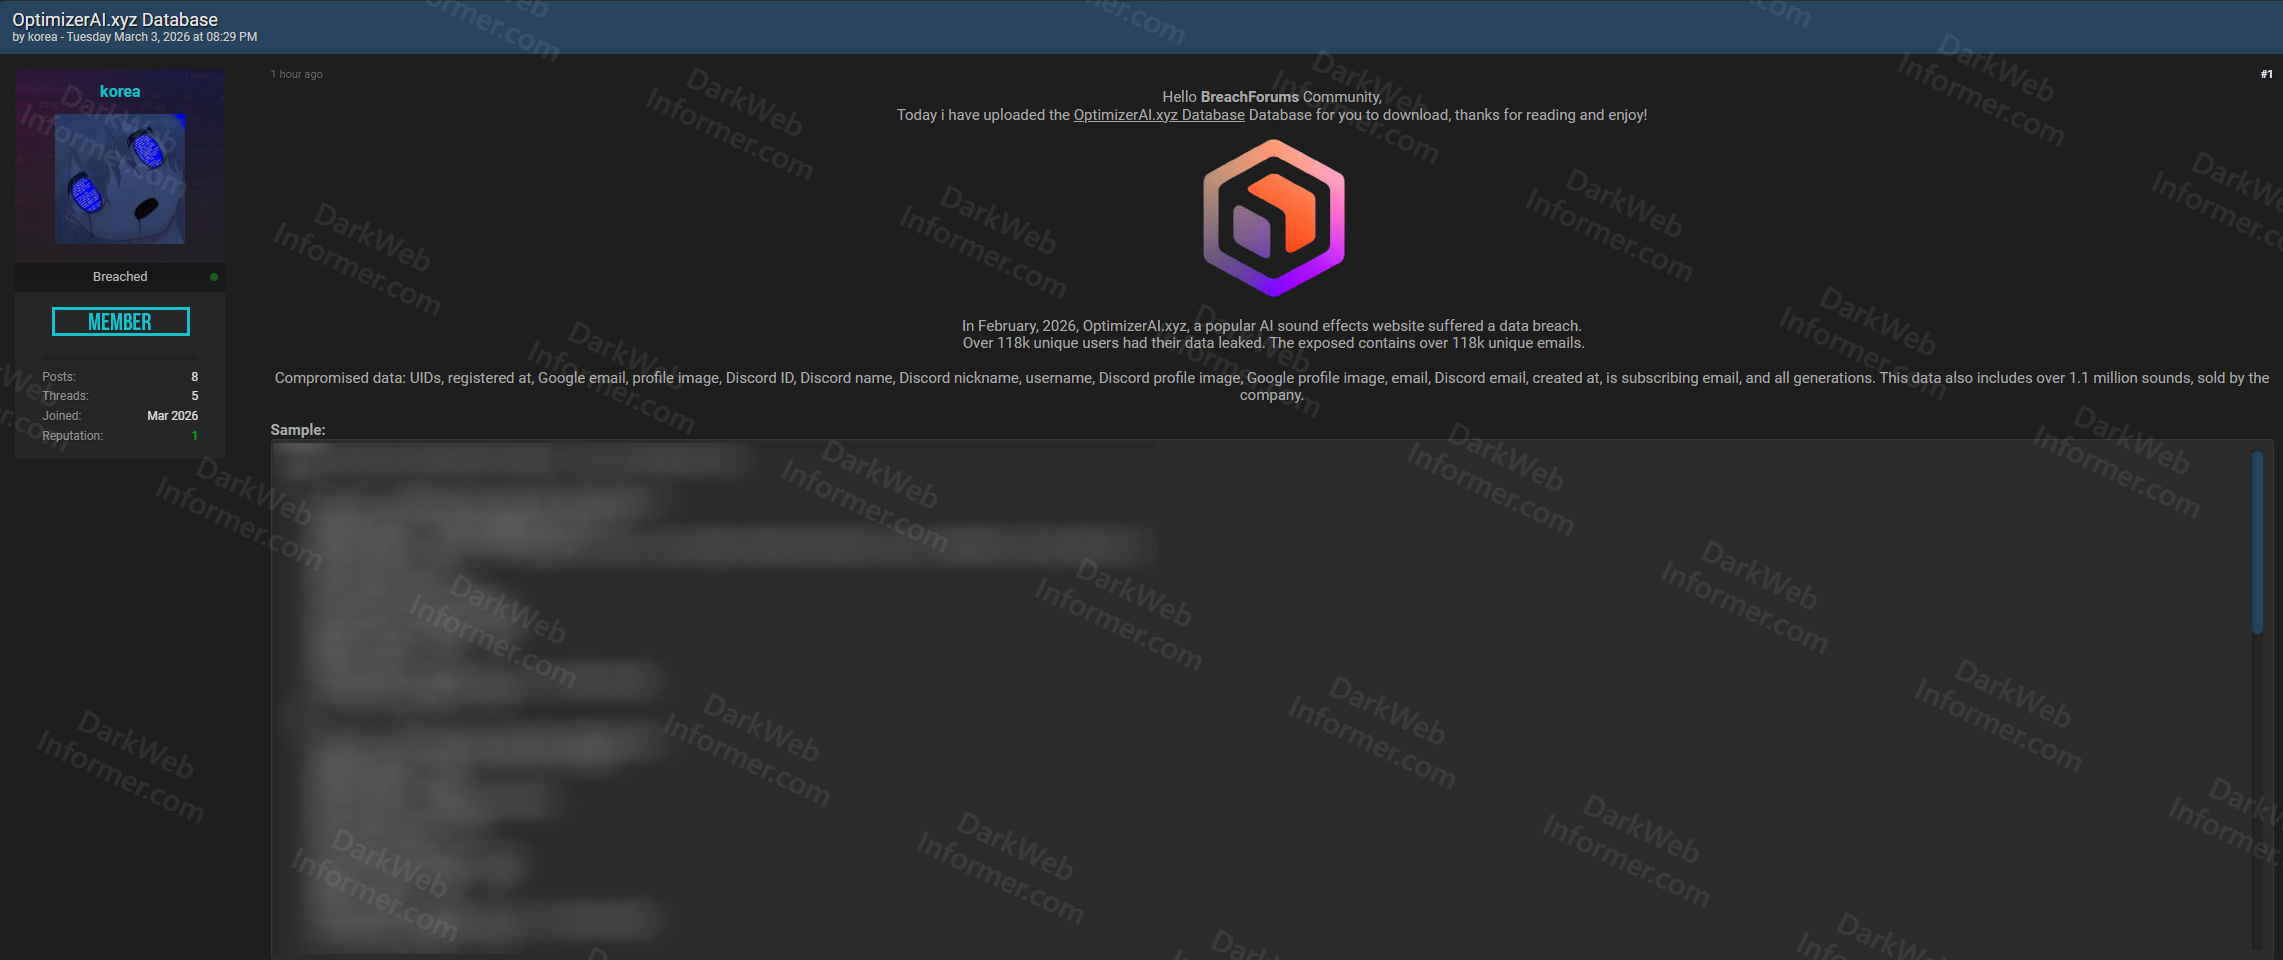
Task: Click the MEMBER rank badge
Action: pos(119,321)
